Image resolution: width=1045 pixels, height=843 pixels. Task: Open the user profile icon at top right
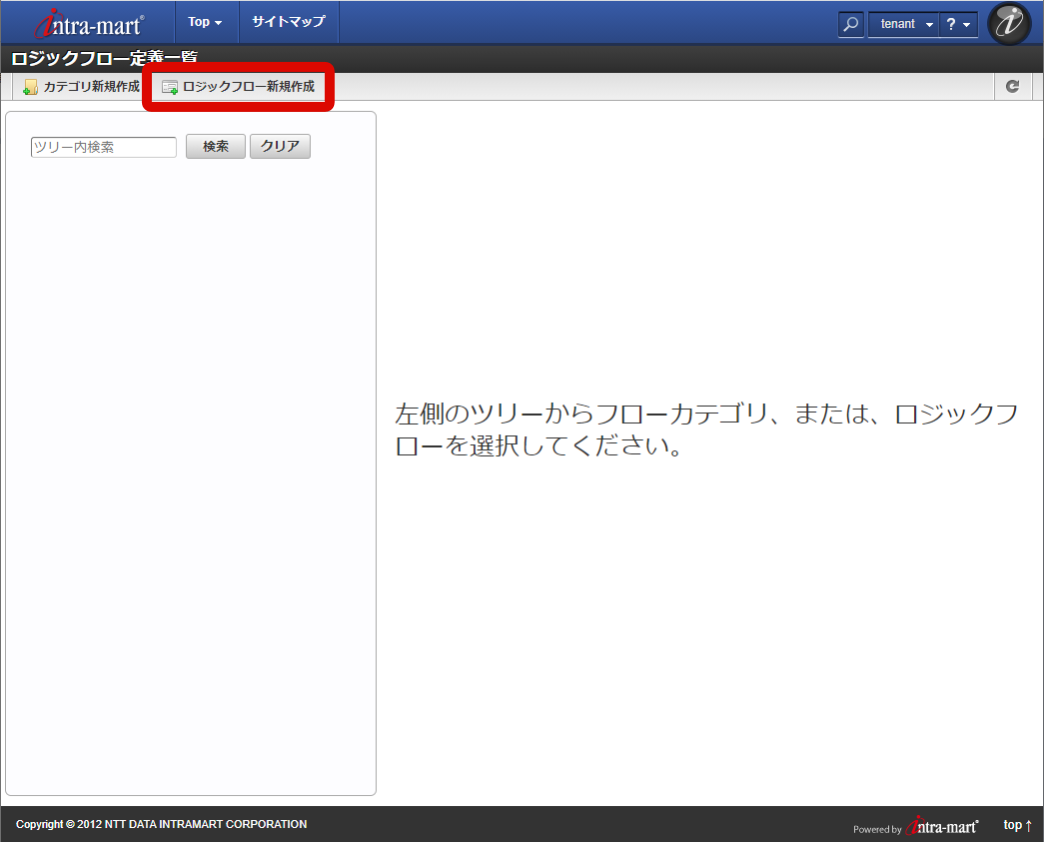click(1008, 23)
